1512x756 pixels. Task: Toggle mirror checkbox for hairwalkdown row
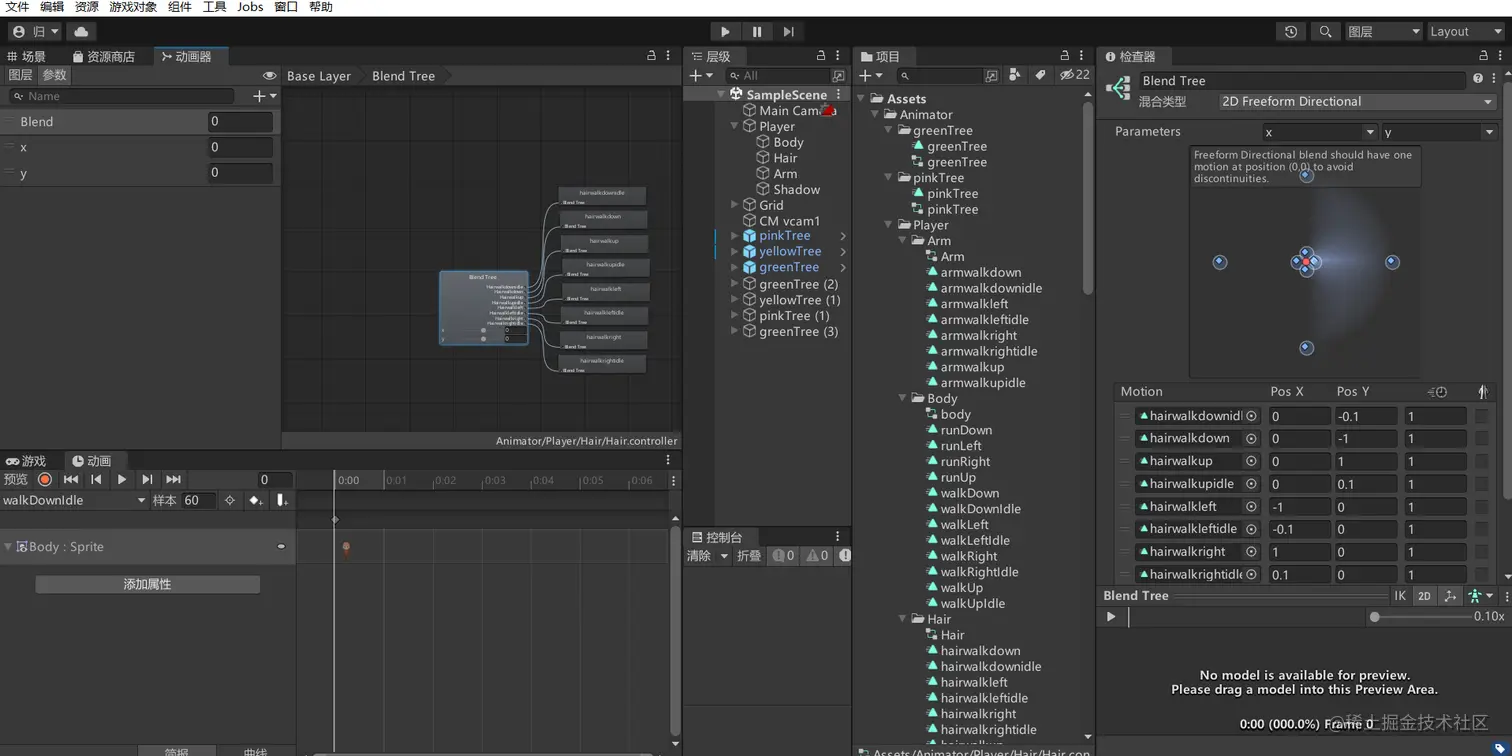[x=1481, y=438]
